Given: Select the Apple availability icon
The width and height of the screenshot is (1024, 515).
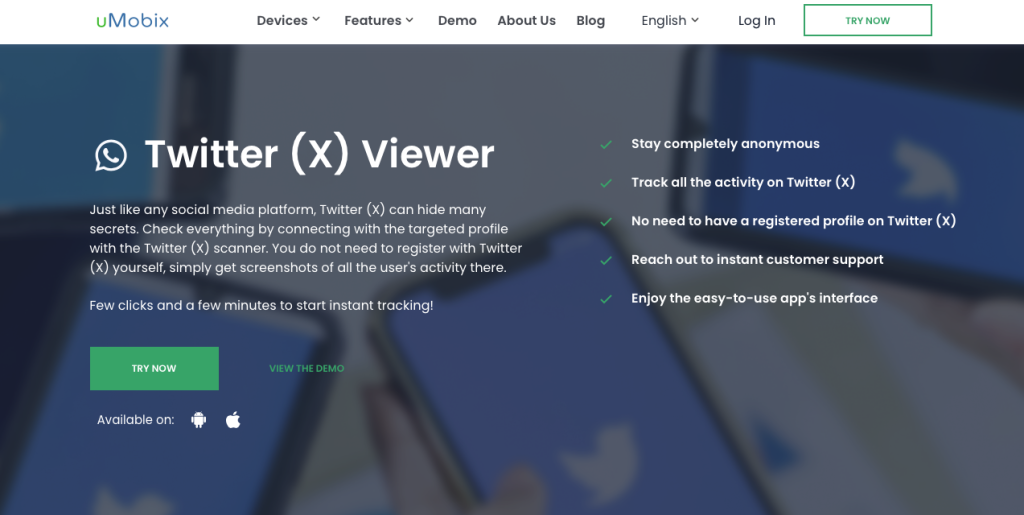Looking at the screenshot, I should [x=233, y=420].
